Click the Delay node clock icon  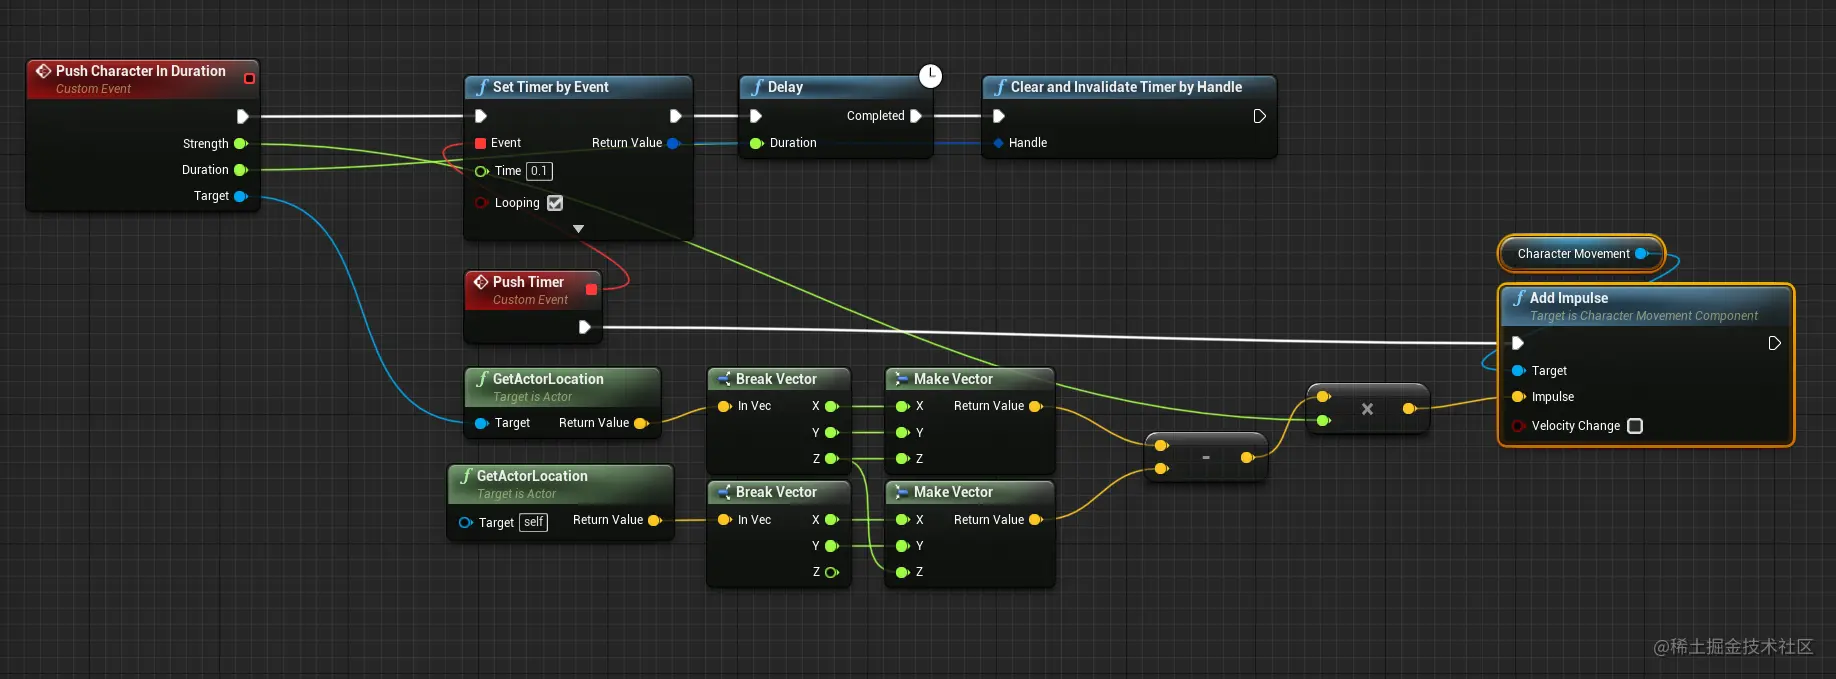(930, 76)
